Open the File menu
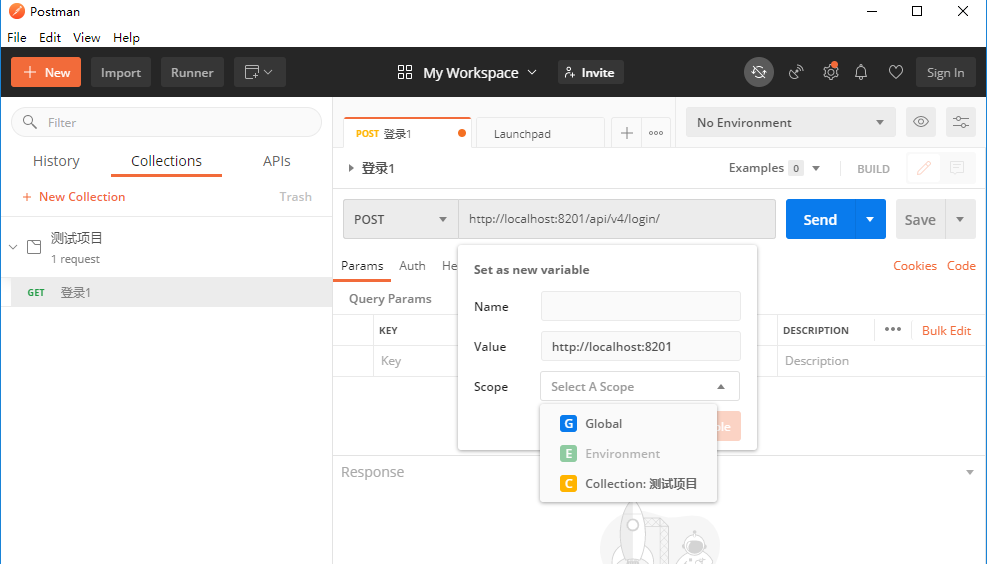Screen dimensions: 987x564 pyautogui.click(x=17, y=37)
